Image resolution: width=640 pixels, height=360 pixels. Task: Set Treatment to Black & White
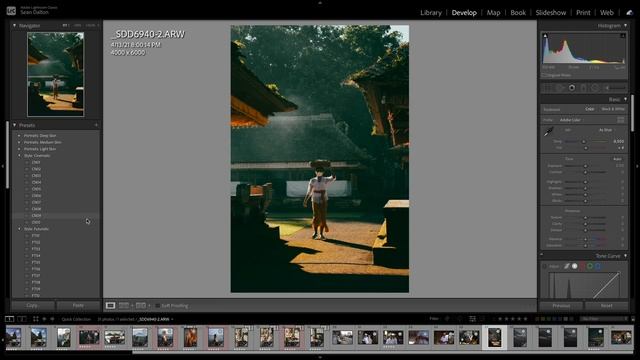coord(613,109)
